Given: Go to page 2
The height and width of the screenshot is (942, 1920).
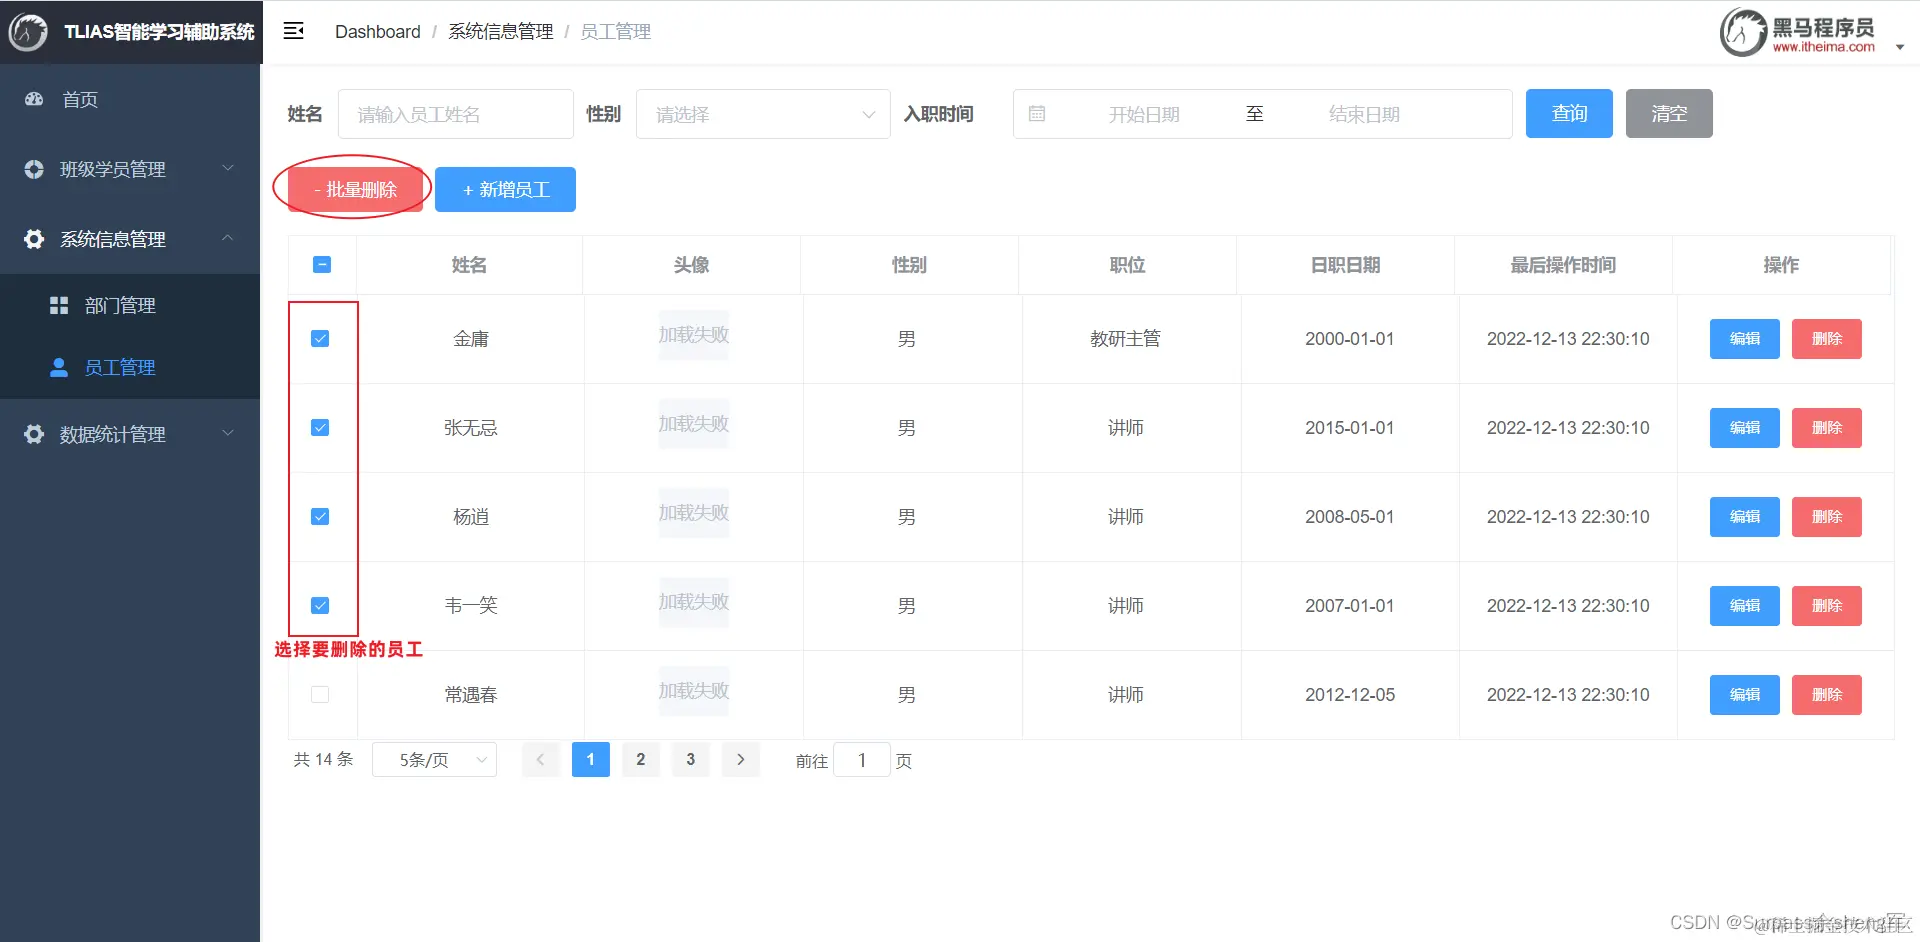Looking at the screenshot, I should [641, 759].
